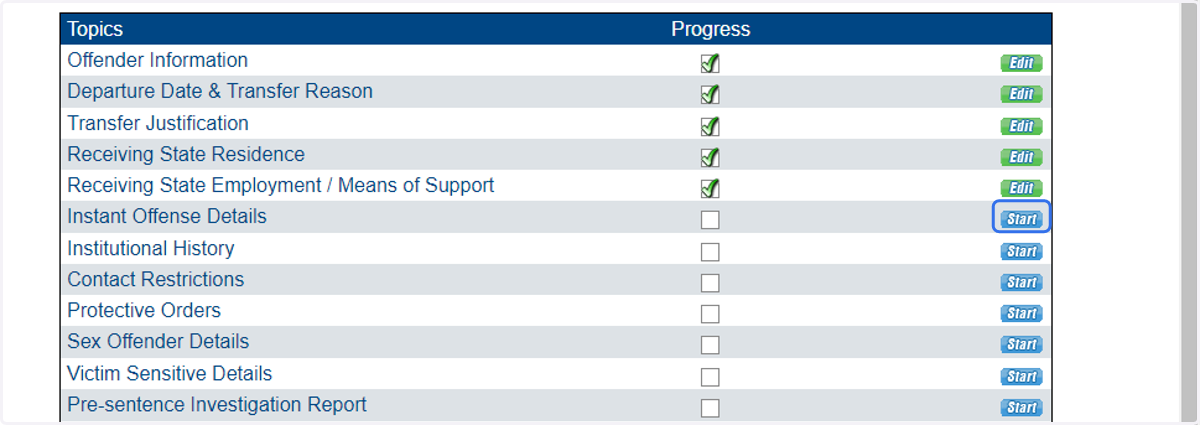Open the Institutional History topic link
Image resolution: width=1200 pixels, height=425 pixels.
click(150, 248)
